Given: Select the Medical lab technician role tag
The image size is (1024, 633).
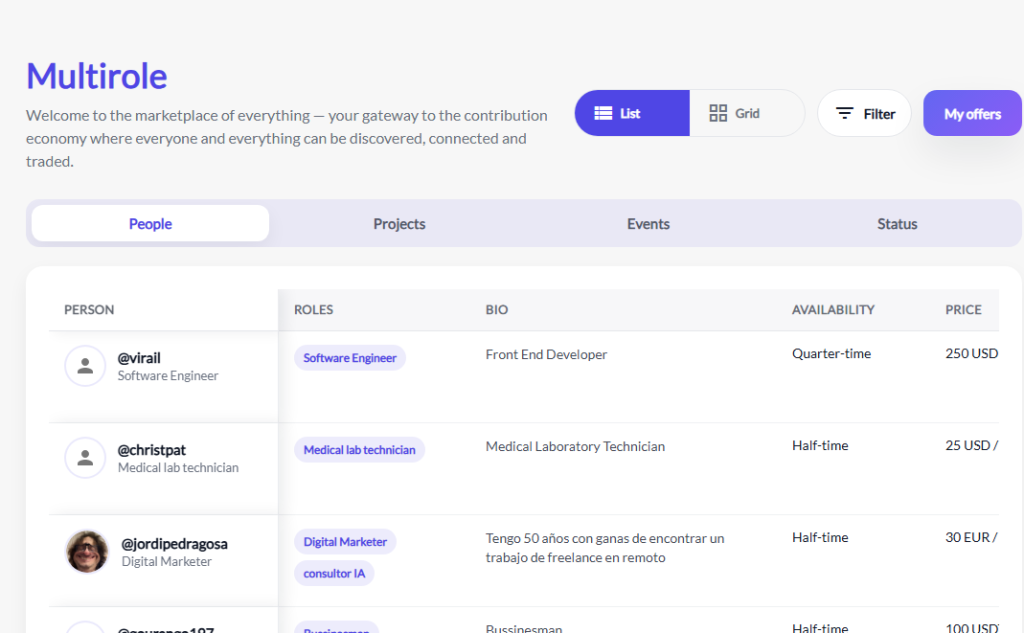Looking at the screenshot, I should tap(359, 450).
